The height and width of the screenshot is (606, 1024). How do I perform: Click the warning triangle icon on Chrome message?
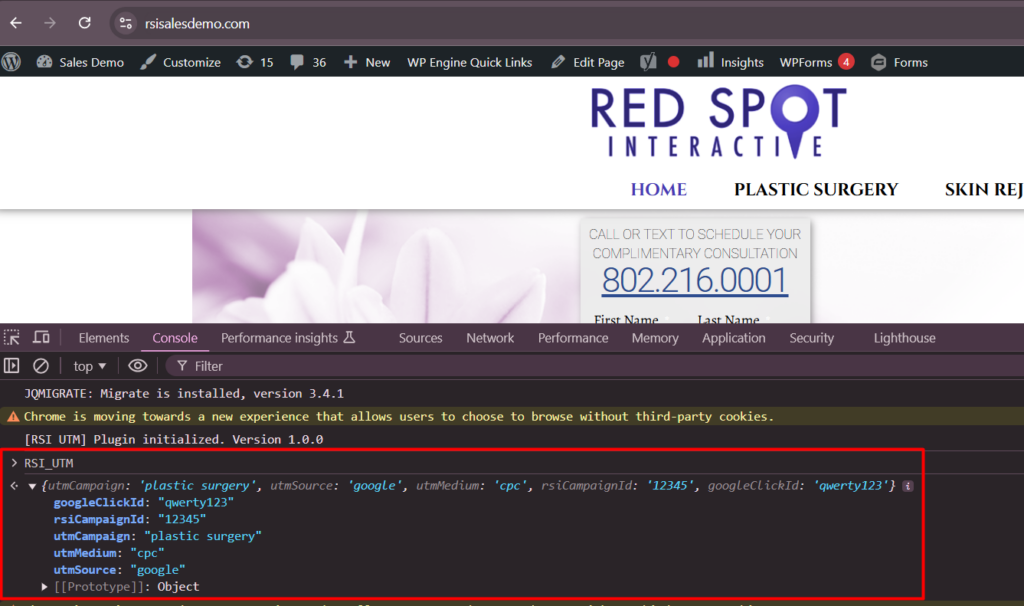(x=13, y=417)
